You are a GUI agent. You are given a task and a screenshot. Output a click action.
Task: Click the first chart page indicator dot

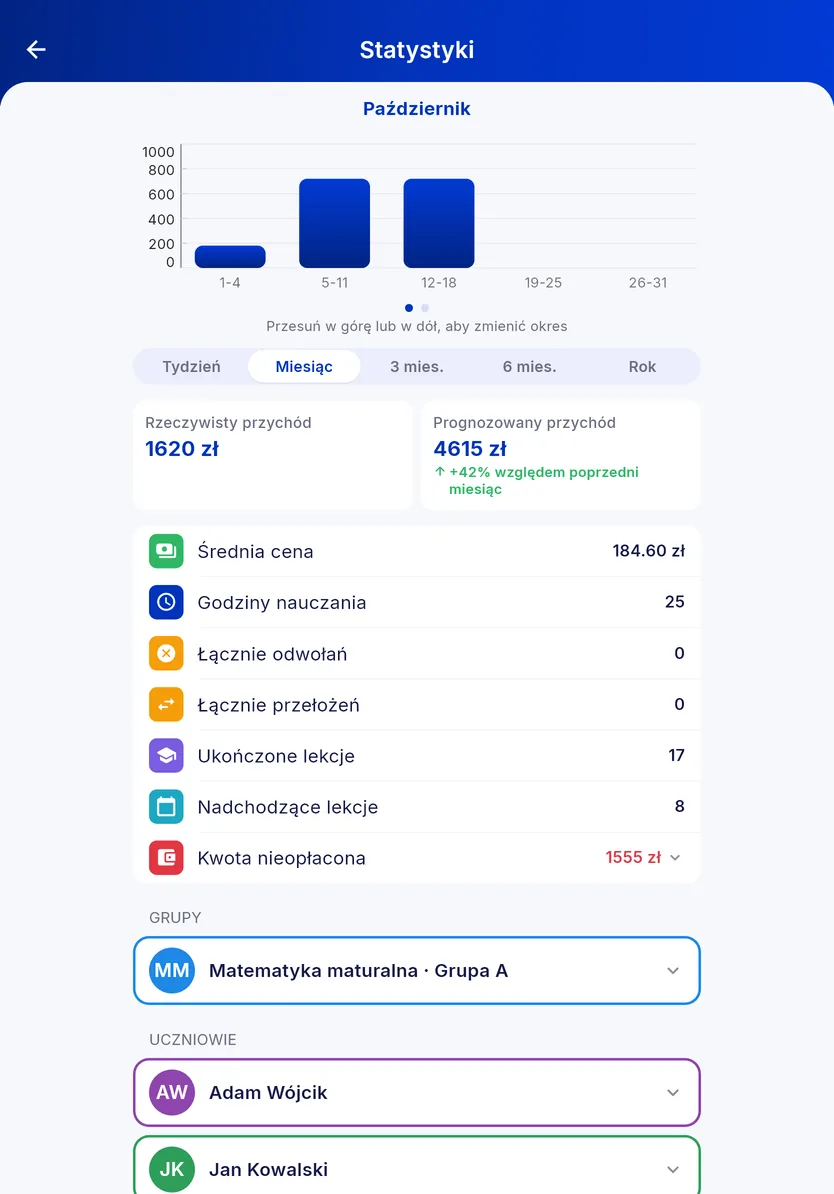coord(409,308)
